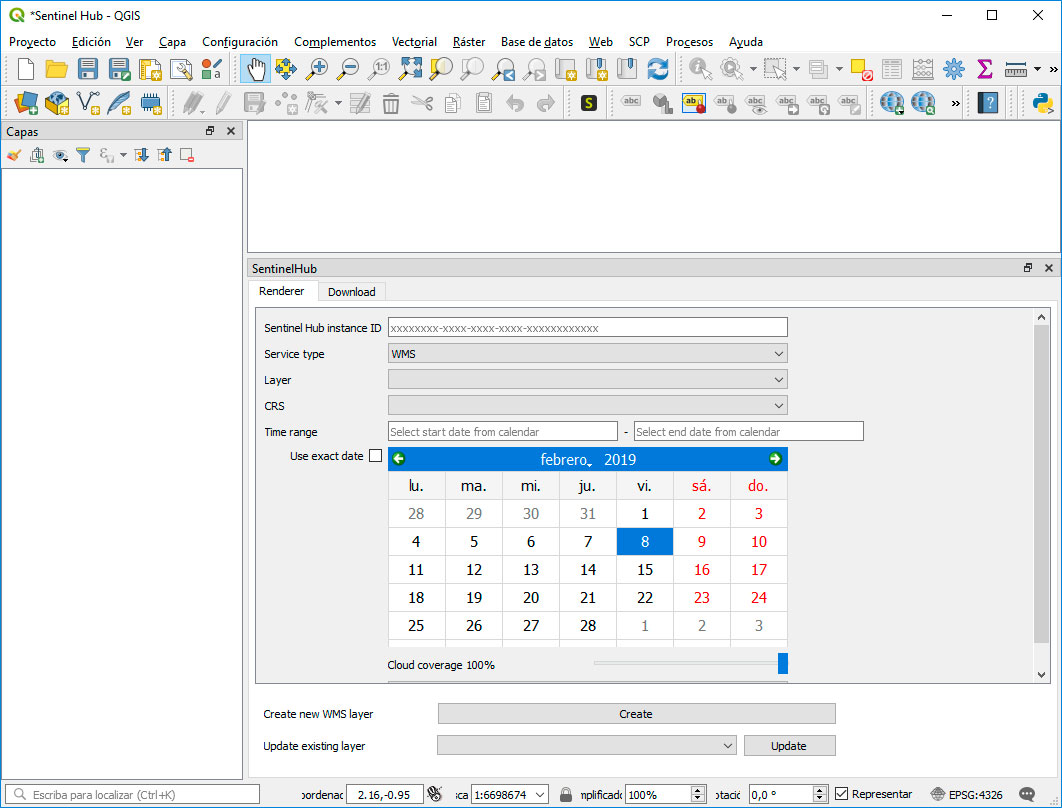The image size is (1062, 808).
Task: Open the field calculator abacus icon
Action: click(x=922, y=69)
